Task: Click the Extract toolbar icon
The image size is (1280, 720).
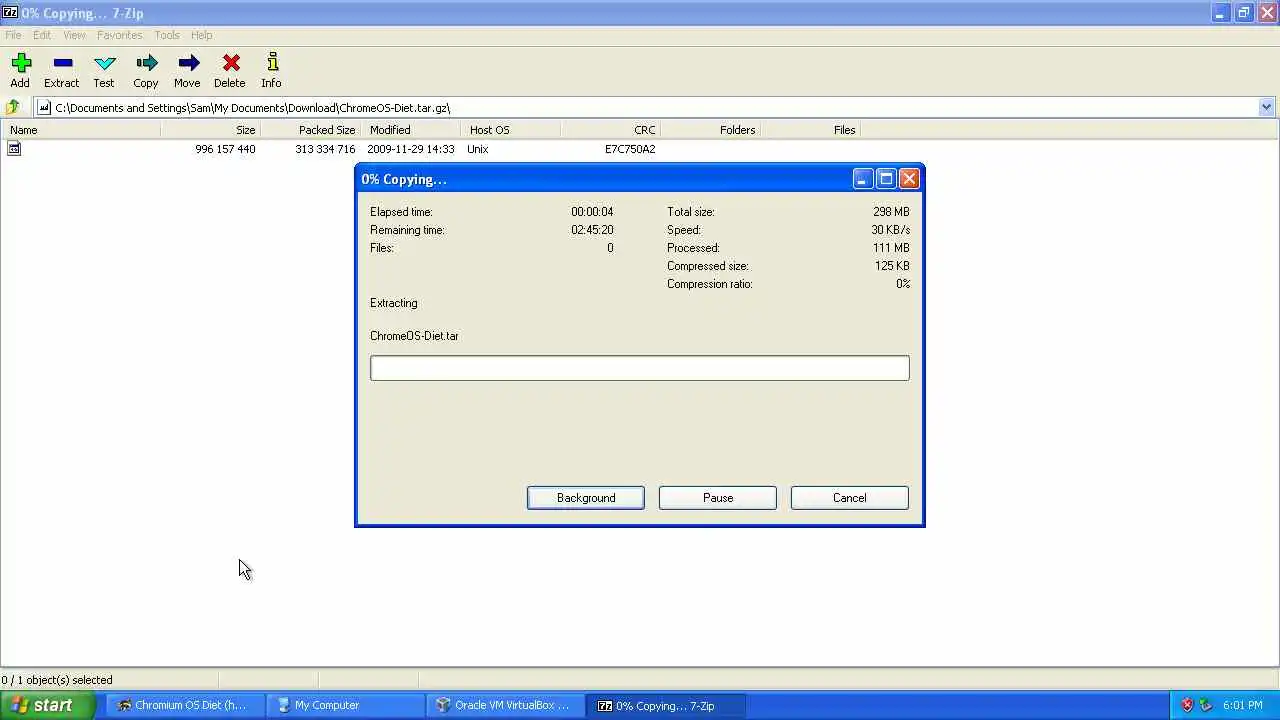Action: pyautogui.click(x=62, y=63)
